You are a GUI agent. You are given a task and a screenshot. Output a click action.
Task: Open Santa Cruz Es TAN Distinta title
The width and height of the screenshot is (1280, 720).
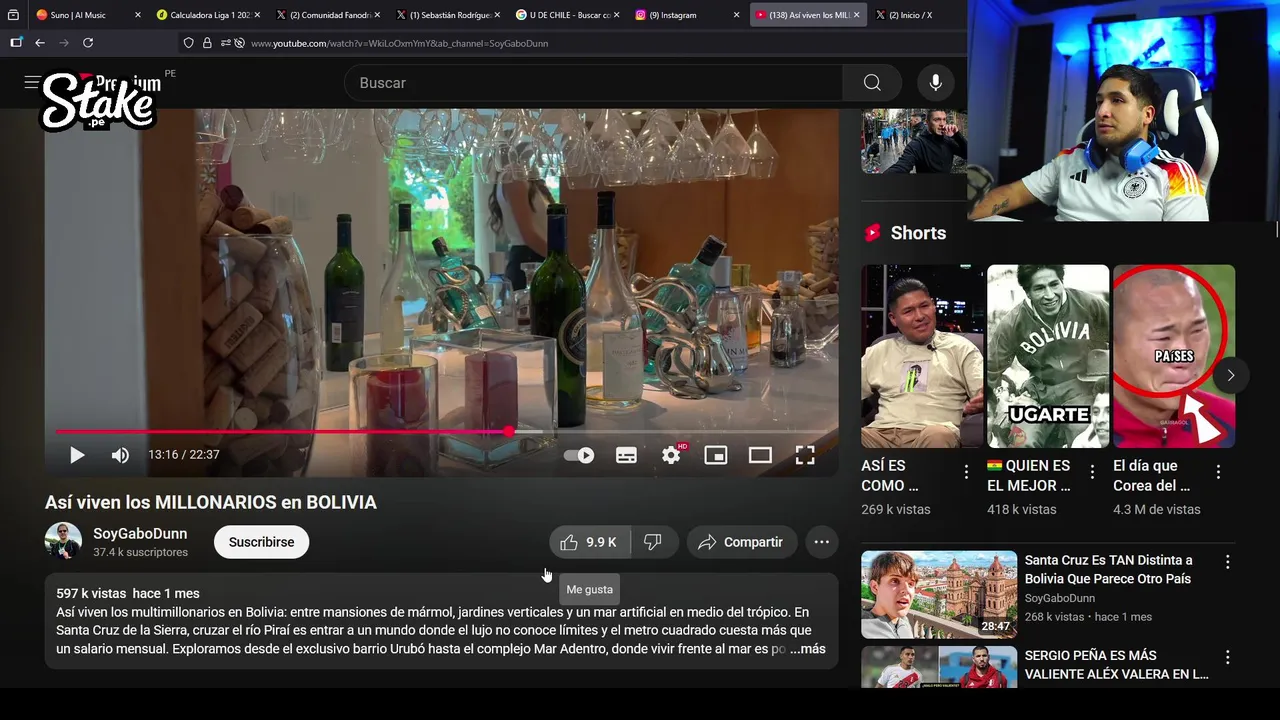(1109, 569)
